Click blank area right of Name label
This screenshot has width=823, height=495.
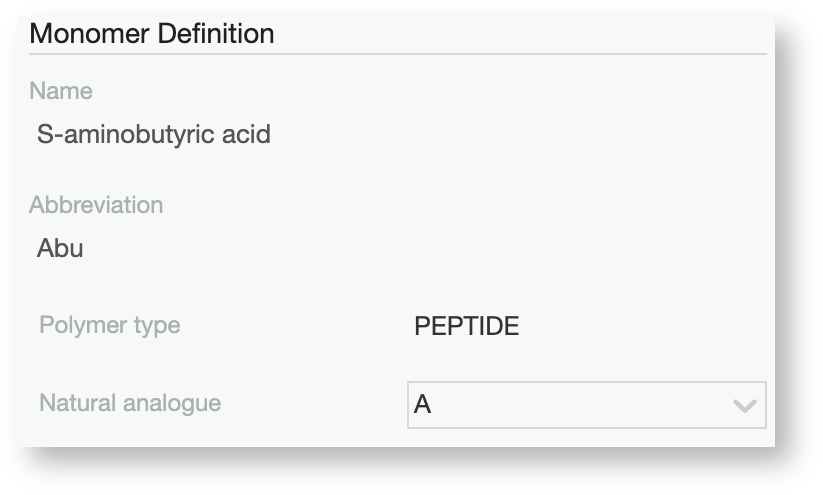[x=400, y=91]
